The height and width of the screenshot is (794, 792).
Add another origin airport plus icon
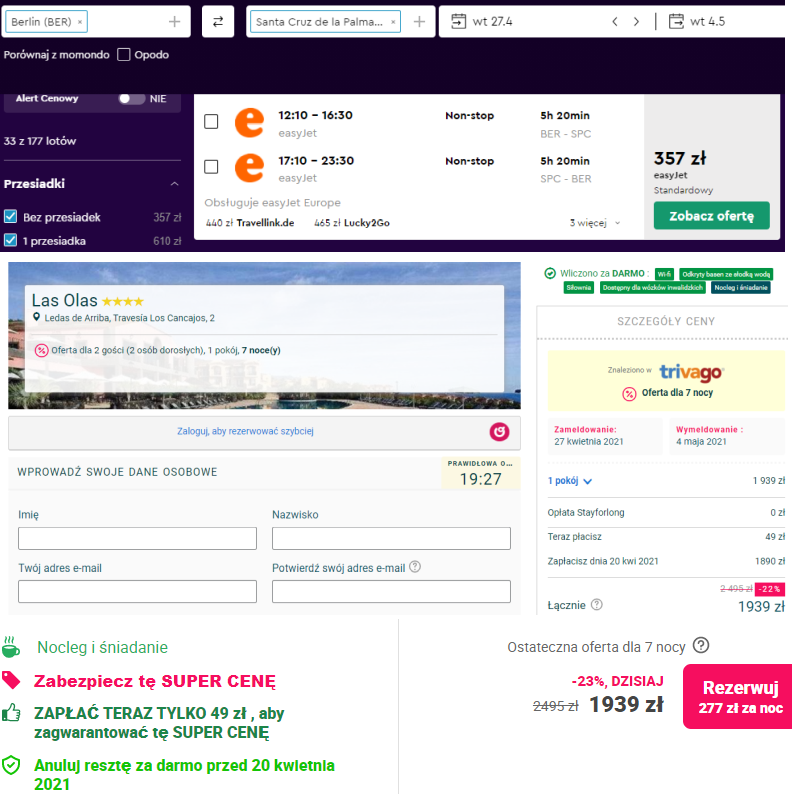pyautogui.click(x=174, y=22)
